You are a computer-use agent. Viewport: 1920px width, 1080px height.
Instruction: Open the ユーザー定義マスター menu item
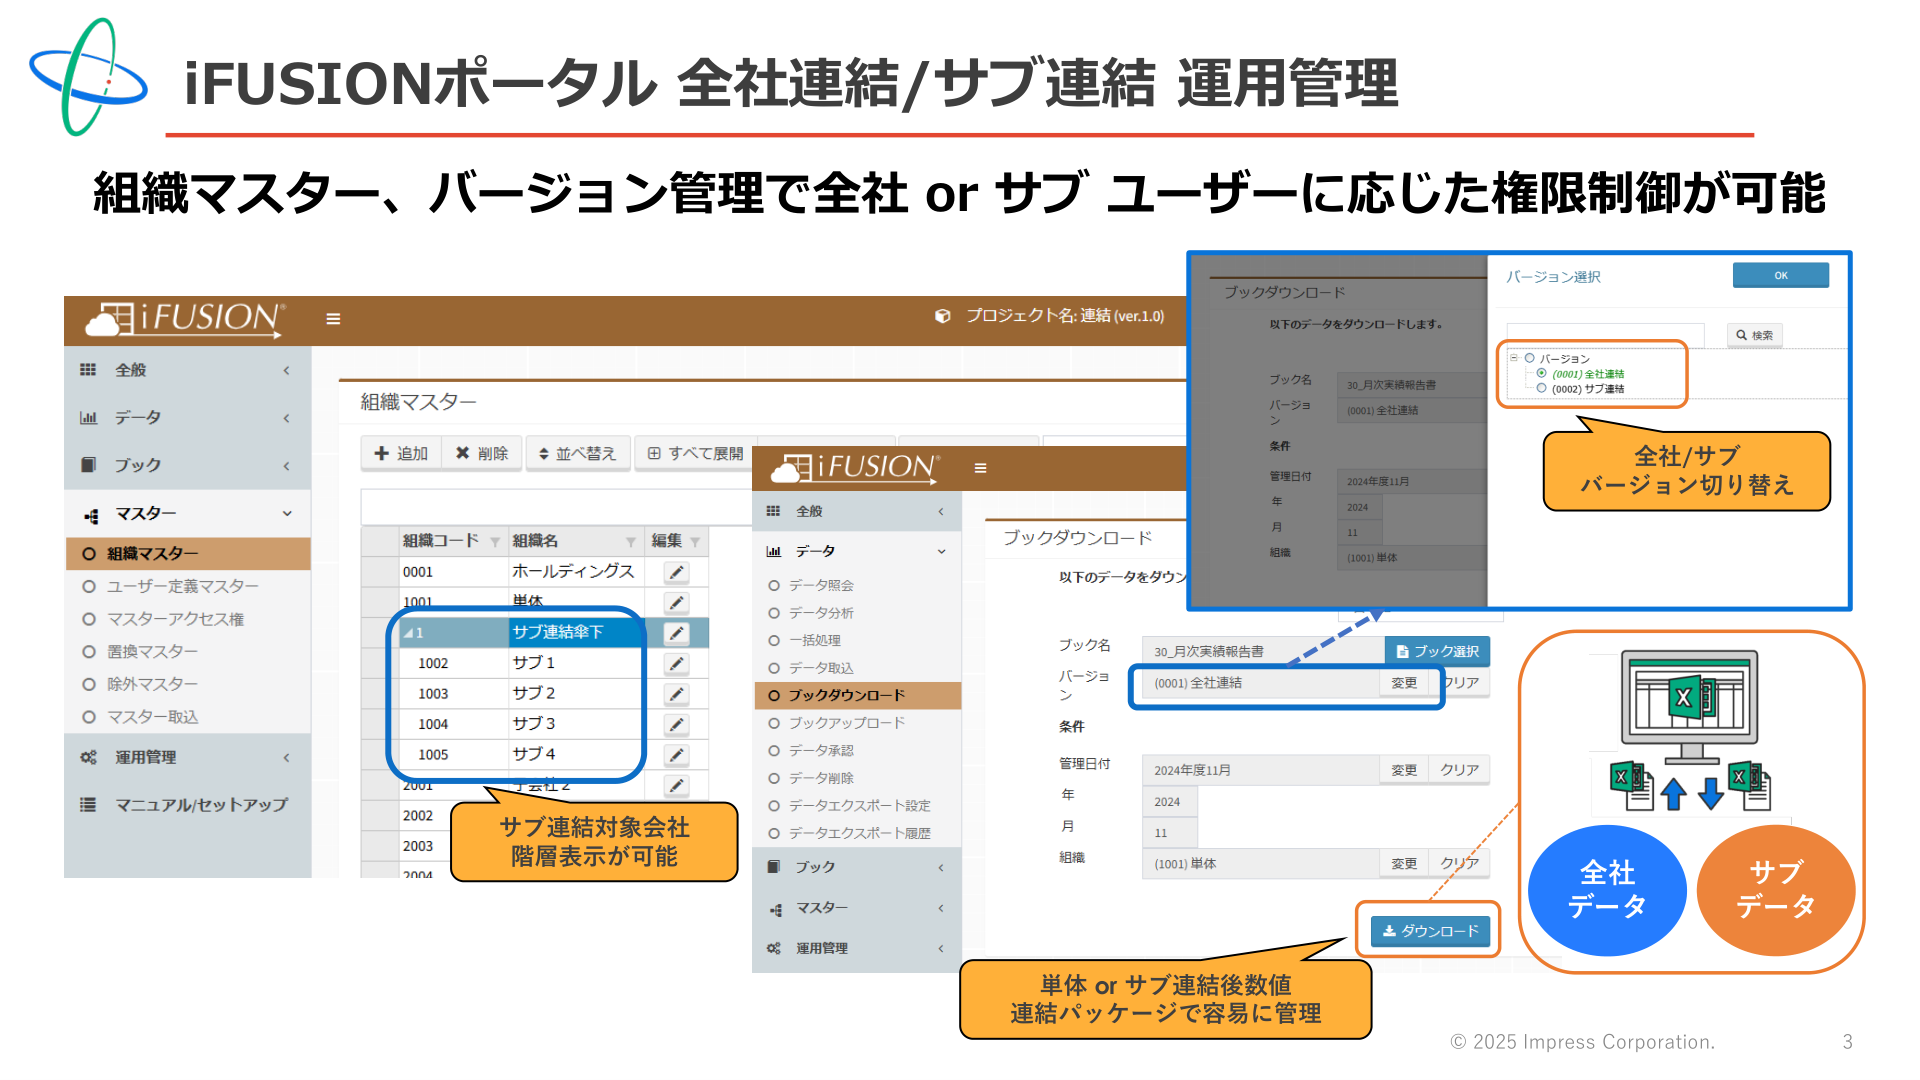182,586
